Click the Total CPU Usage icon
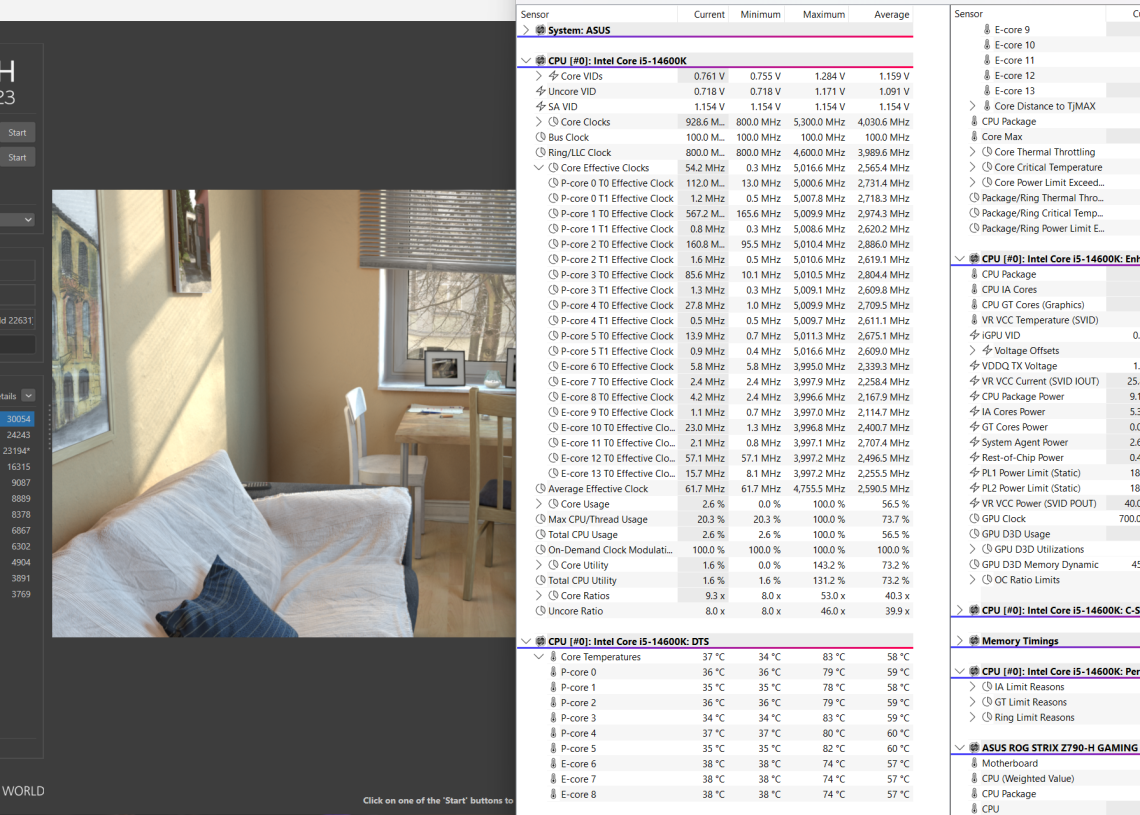Screen dimensions: 1140x815 [x=540, y=534]
